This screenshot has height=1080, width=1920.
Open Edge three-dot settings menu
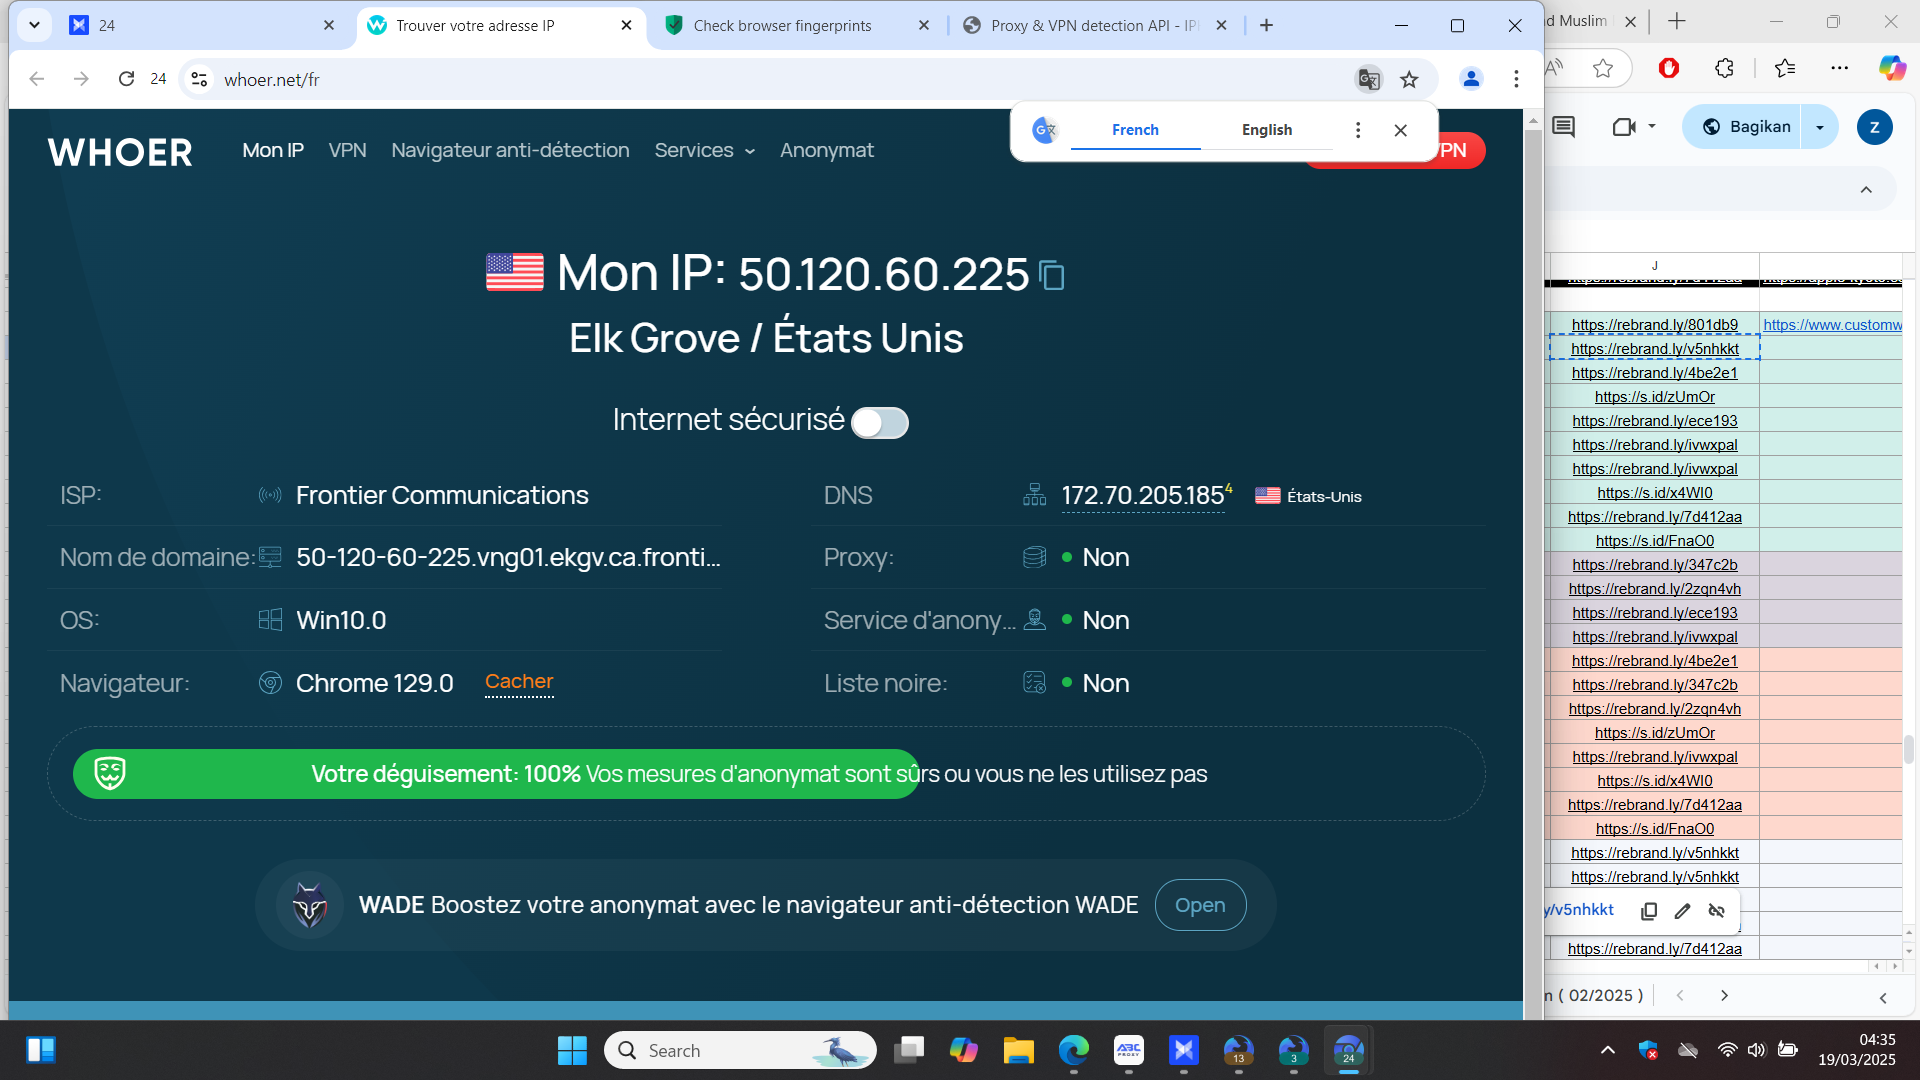click(x=1839, y=68)
